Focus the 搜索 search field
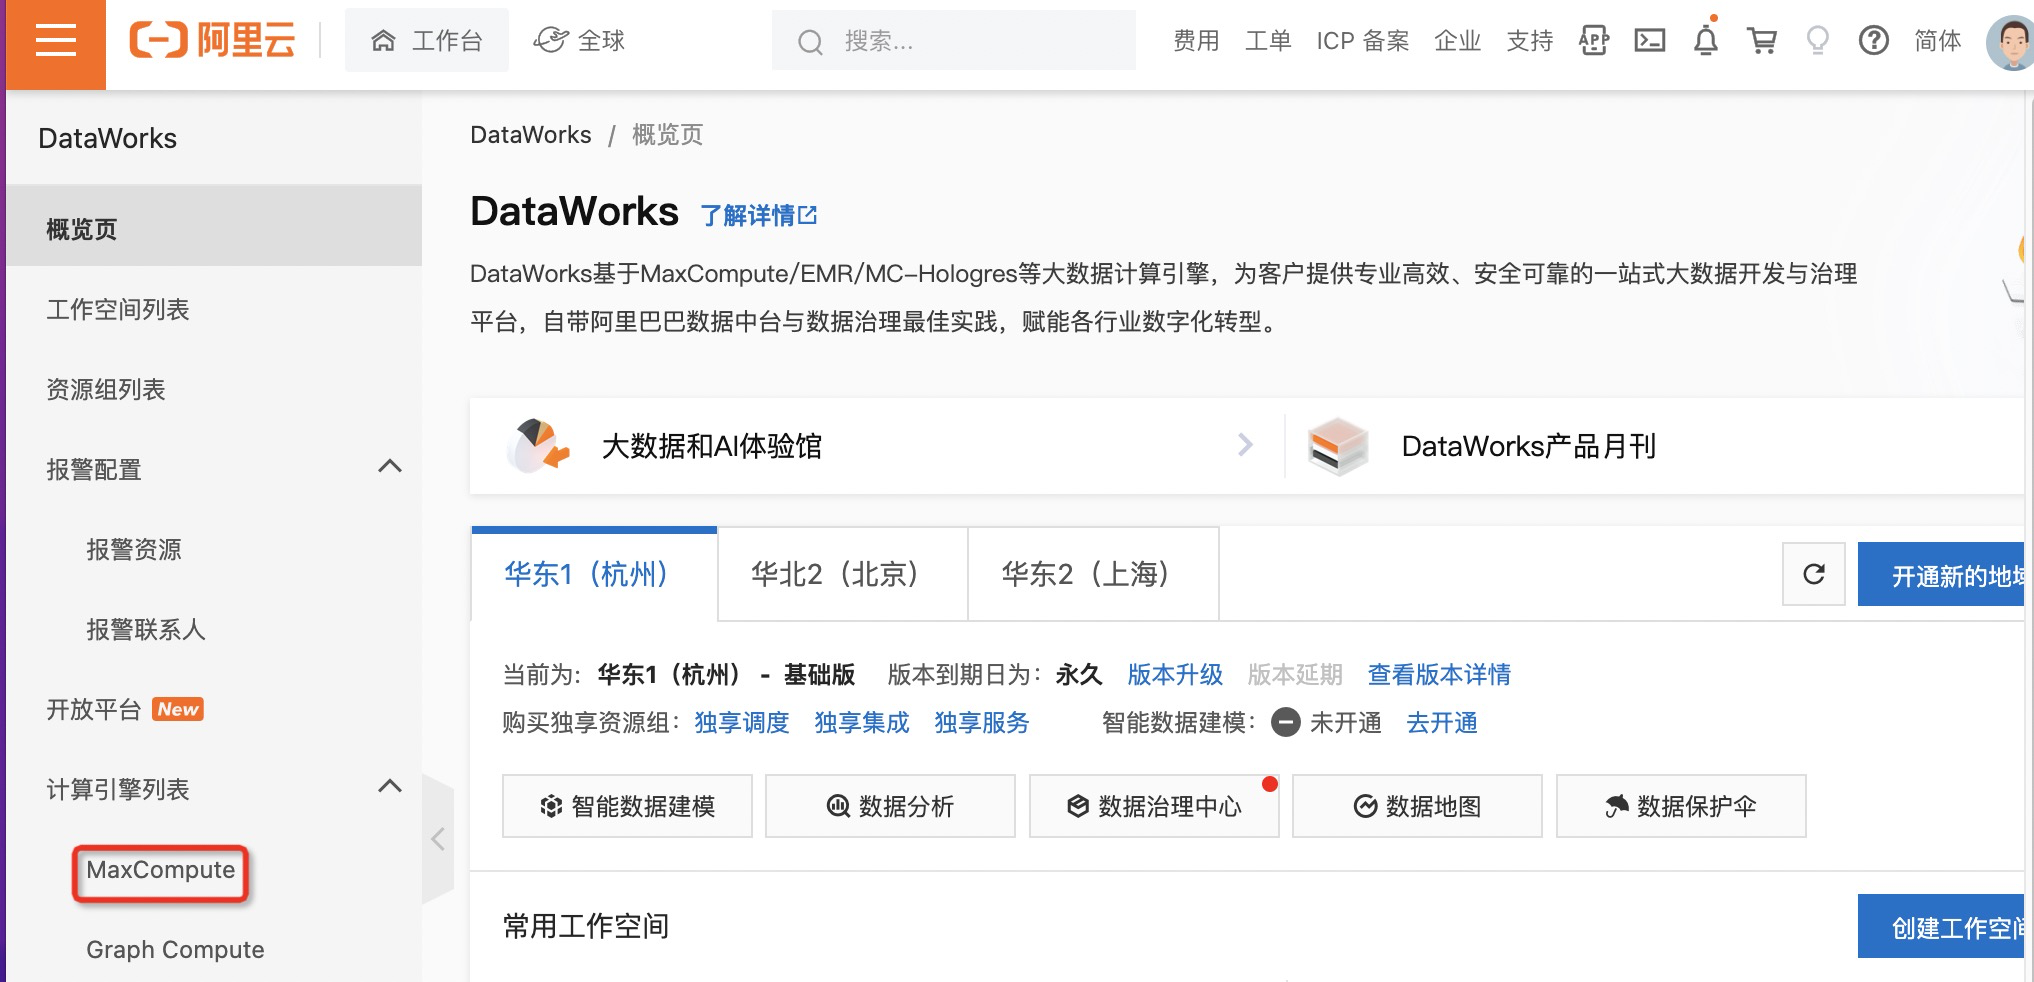 click(953, 41)
